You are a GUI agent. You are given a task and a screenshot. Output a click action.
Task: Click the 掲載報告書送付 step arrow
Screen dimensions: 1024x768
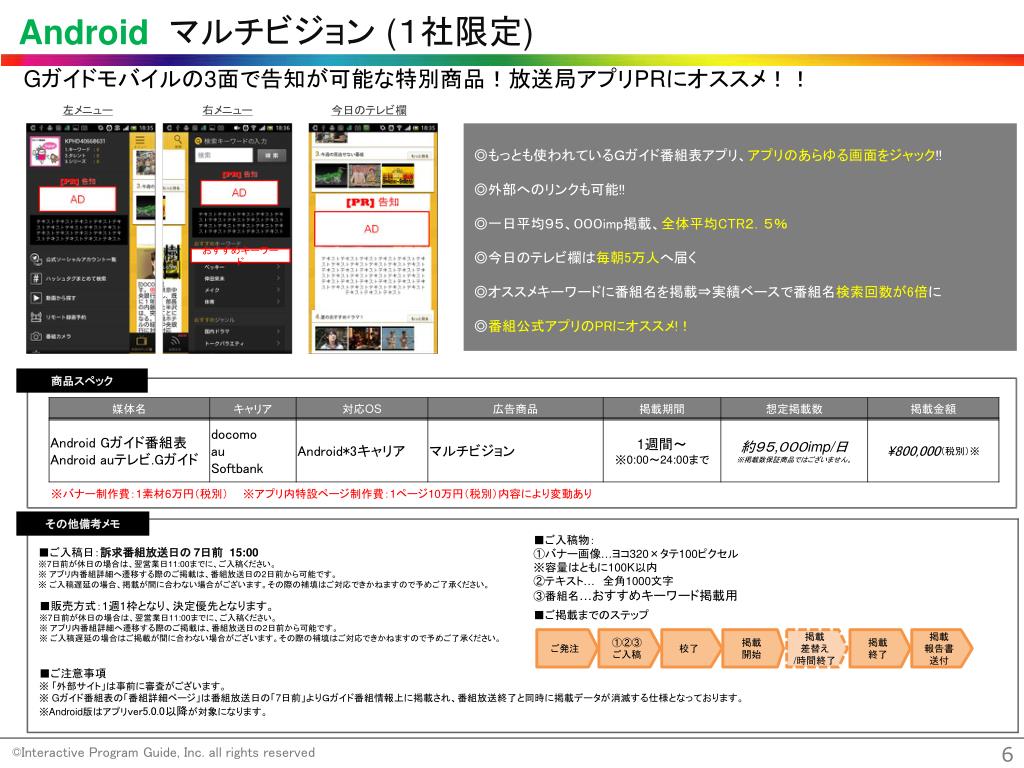[x=940, y=648]
